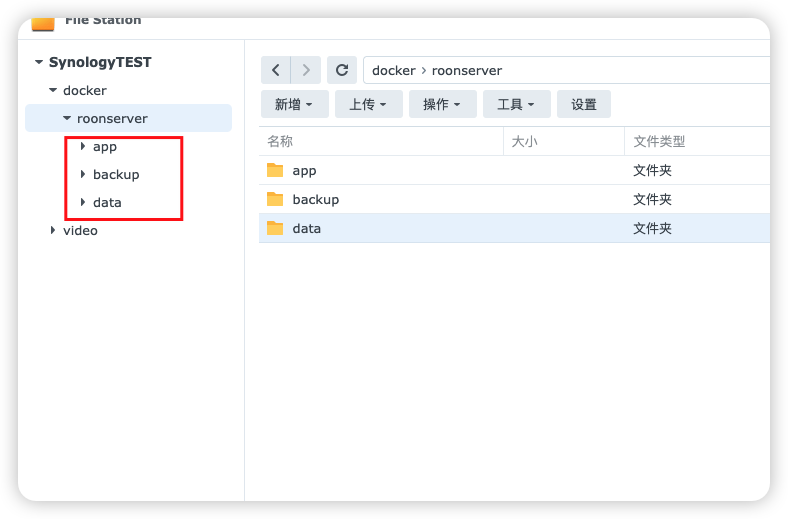Click the refresh icon button
This screenshot has width=788, height=519.
[342, 70]
